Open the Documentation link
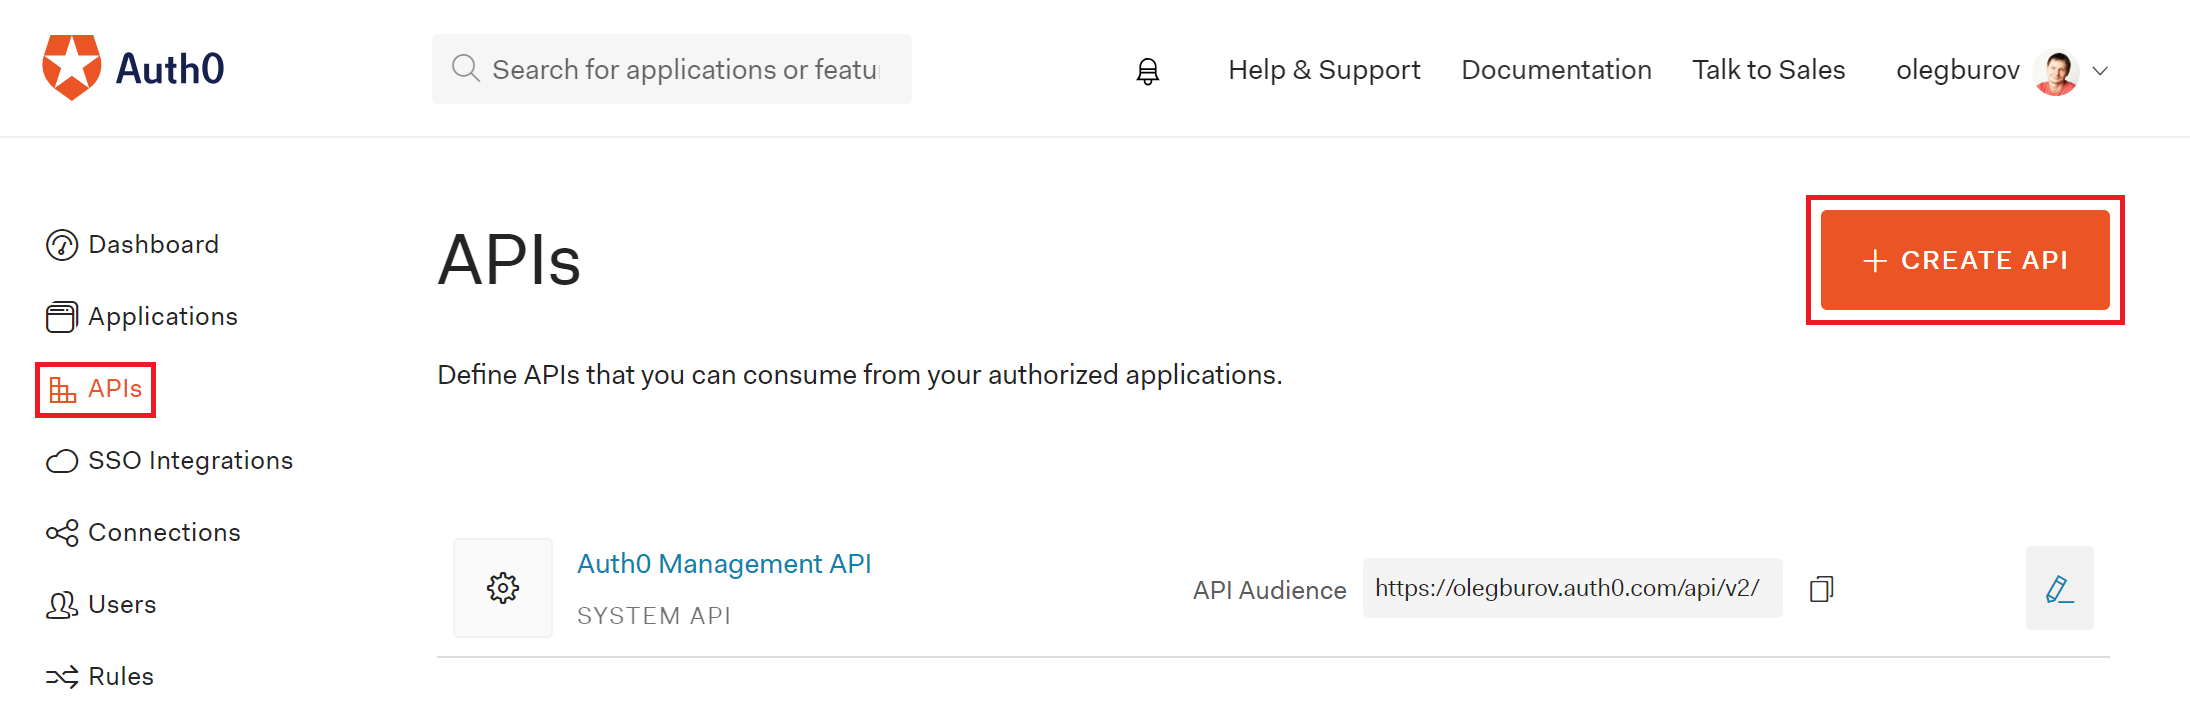 (1556, 70)
